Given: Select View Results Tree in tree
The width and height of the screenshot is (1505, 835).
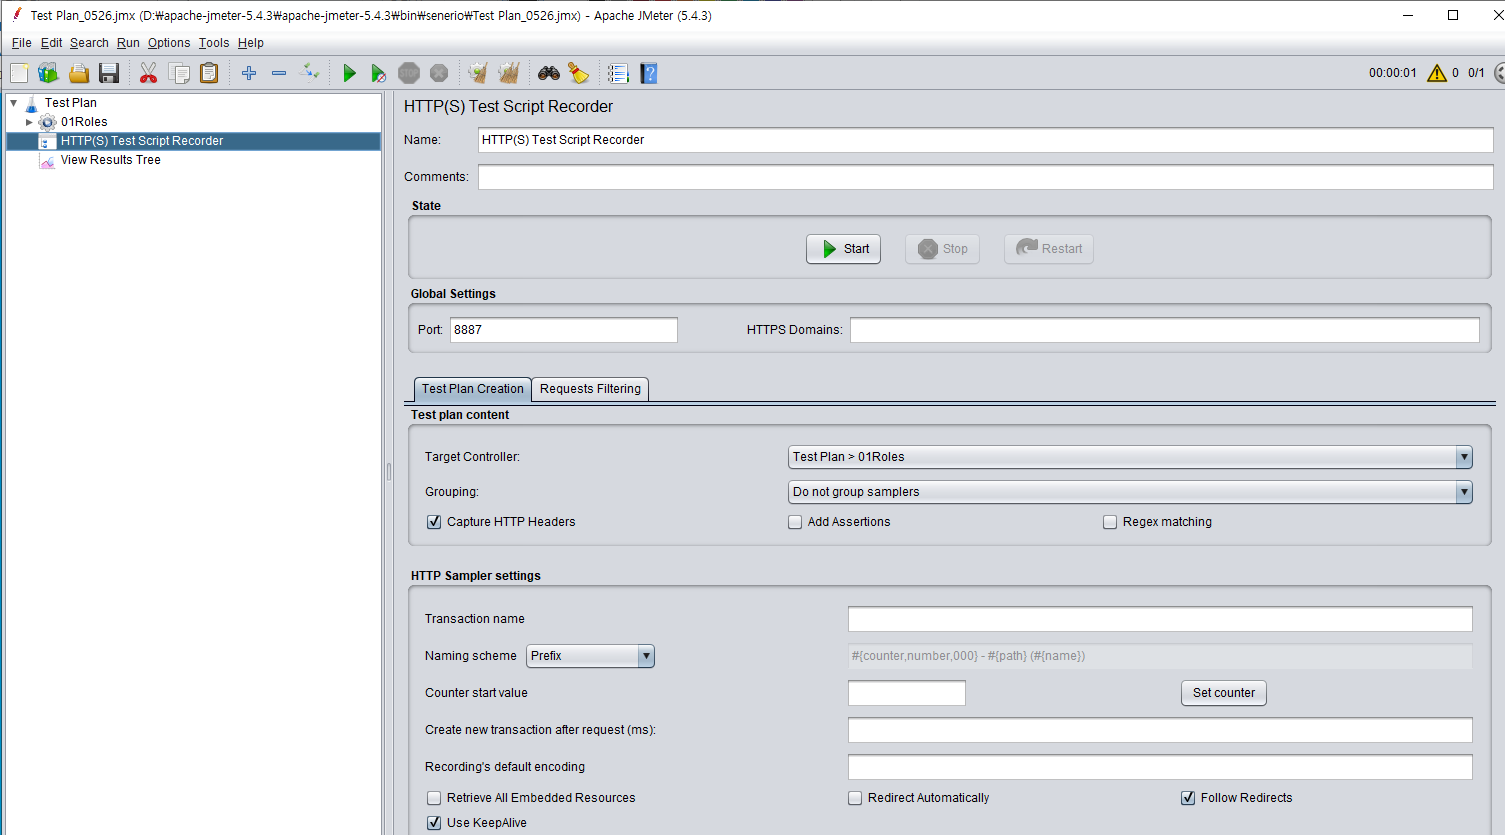Looking at the screenshot, I should [110, 160].
